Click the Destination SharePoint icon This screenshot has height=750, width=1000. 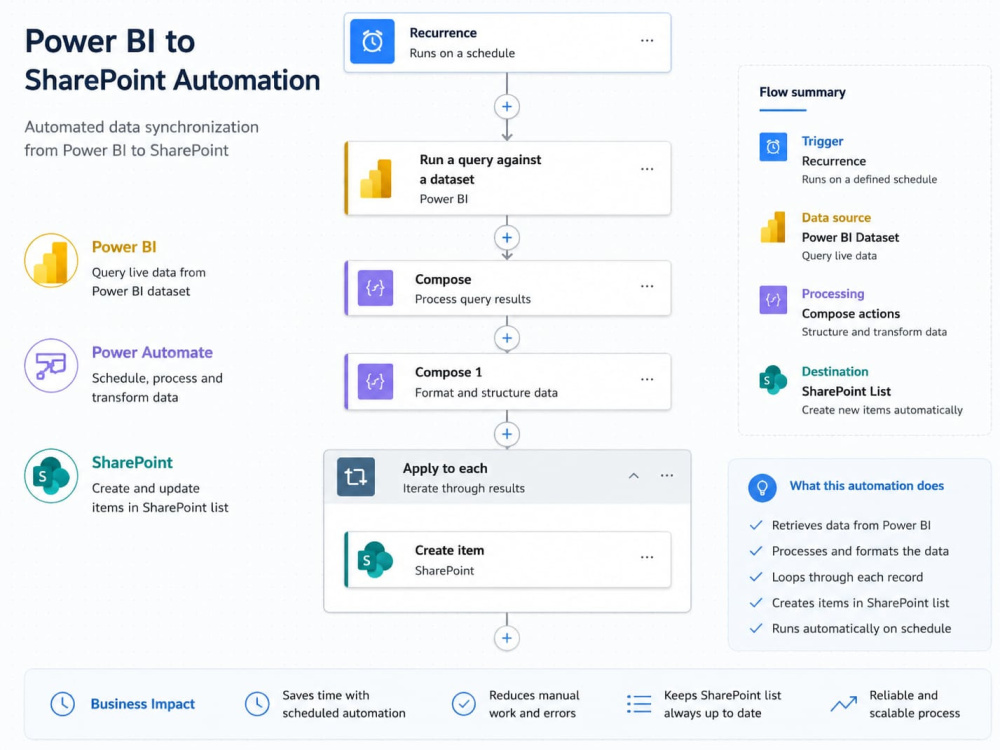(x=773, y=380)
